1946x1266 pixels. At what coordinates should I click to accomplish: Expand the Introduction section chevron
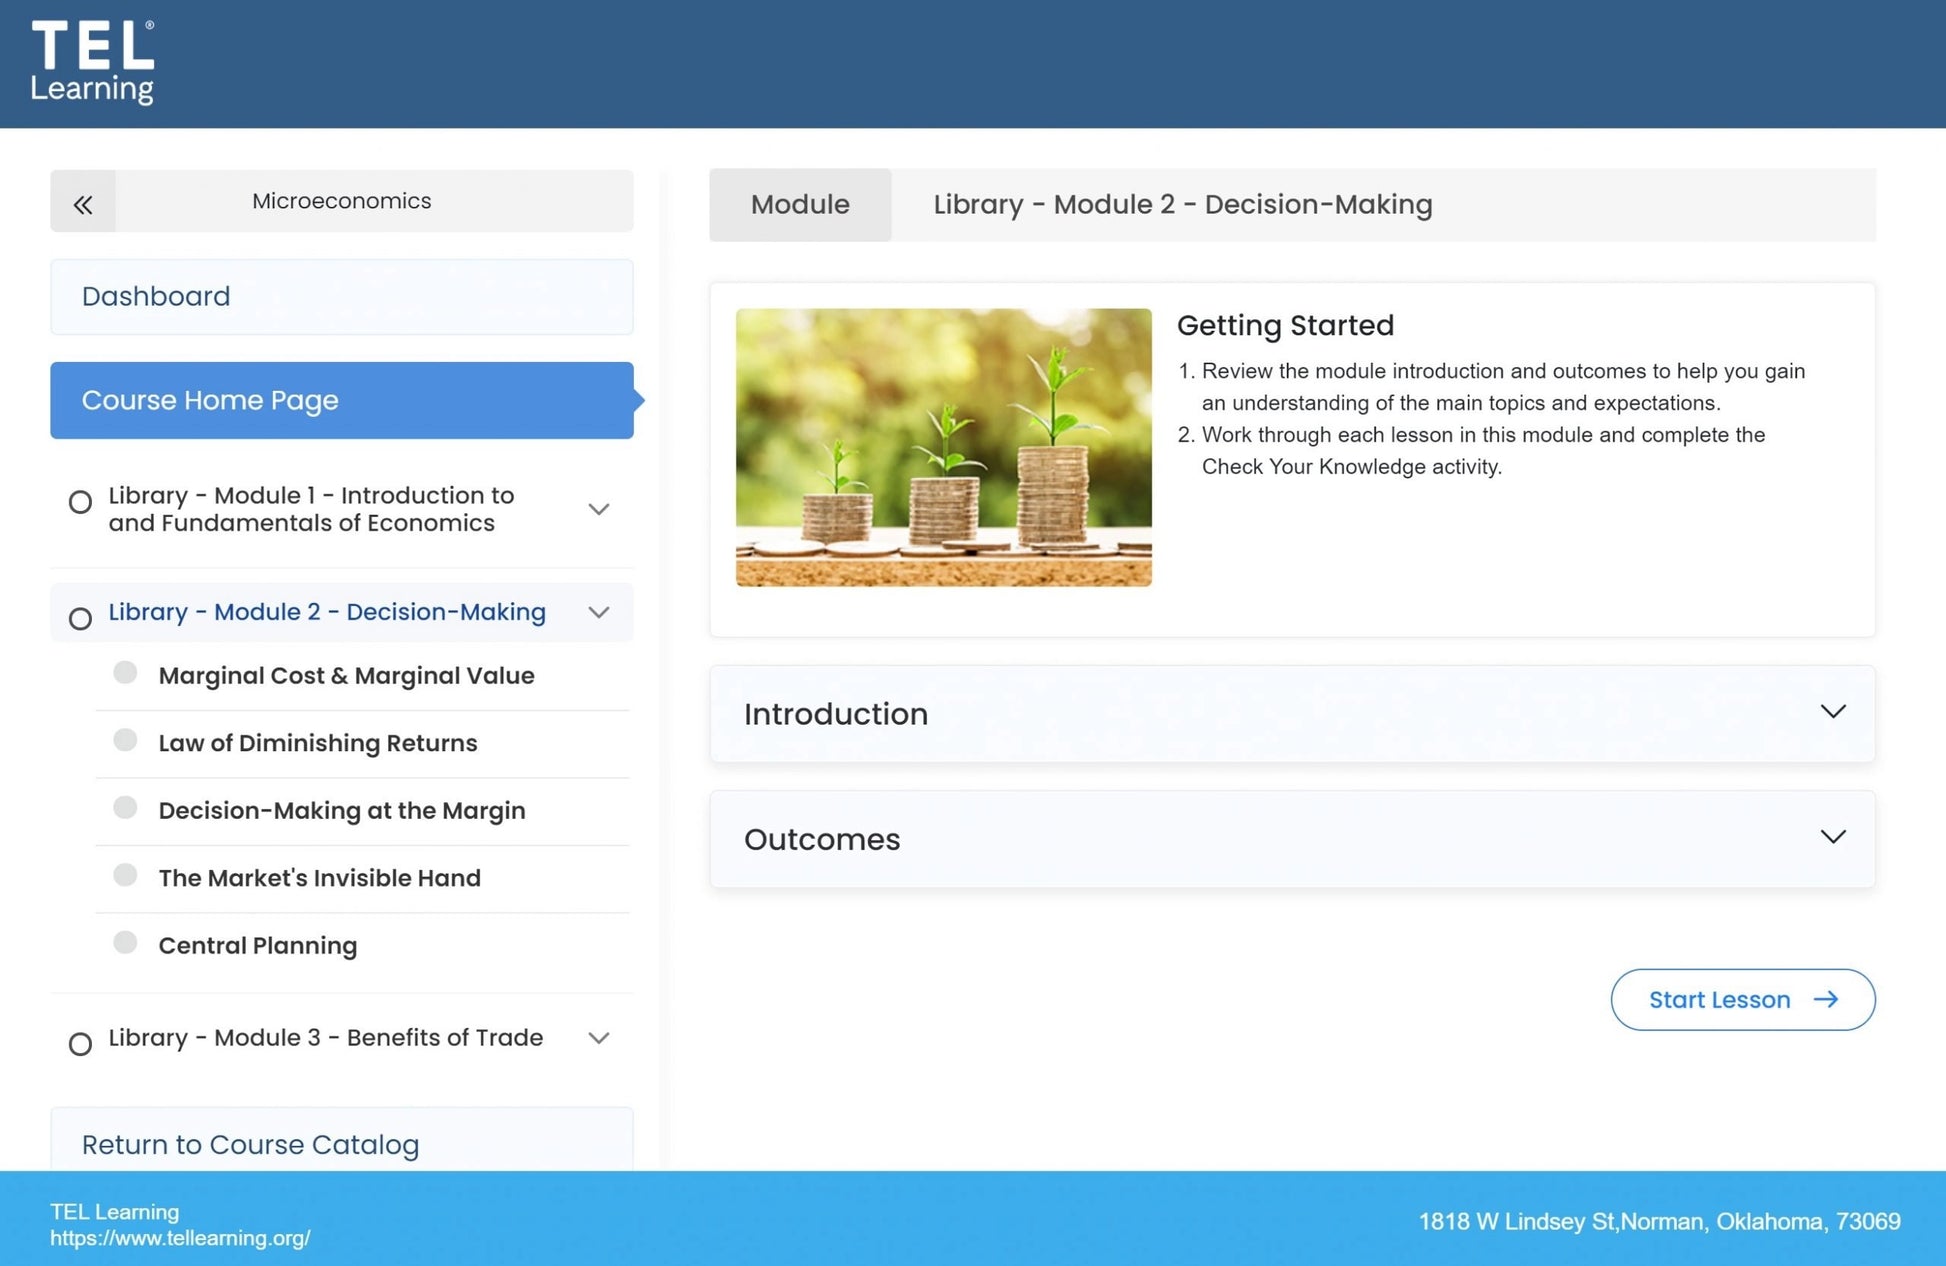pyautogui.click(x=1832, y=712)
